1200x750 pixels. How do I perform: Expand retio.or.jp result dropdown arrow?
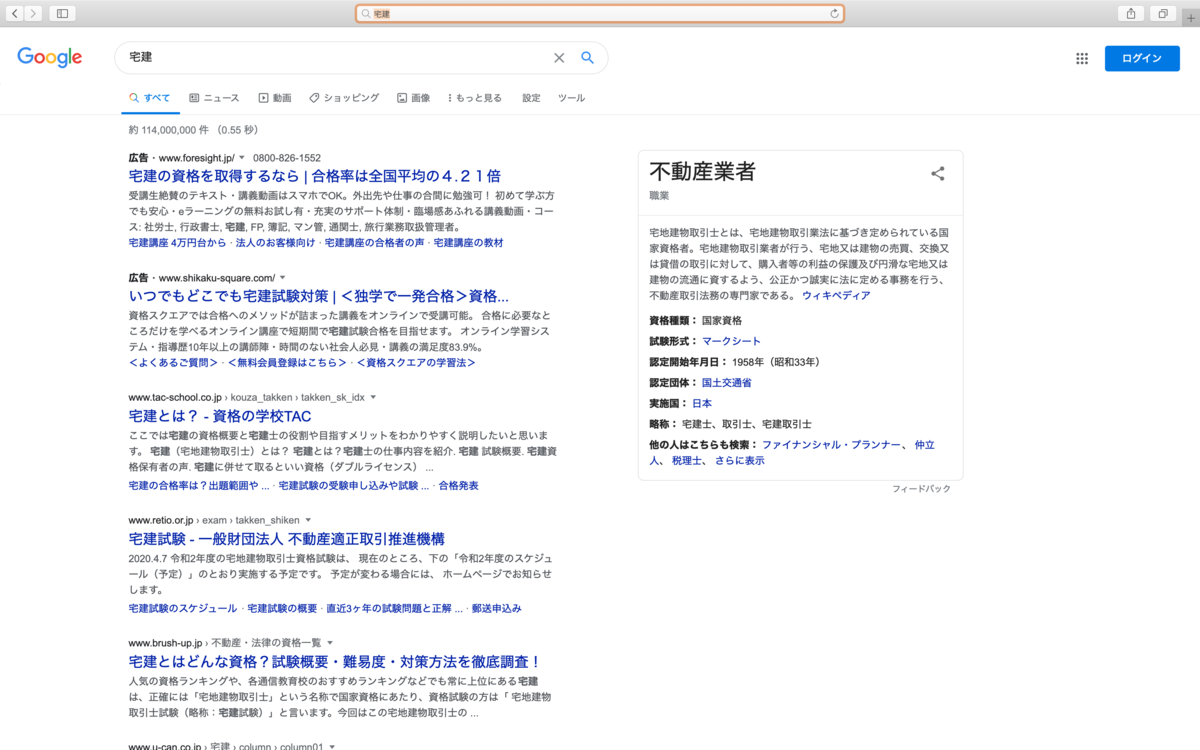(309, 520)
